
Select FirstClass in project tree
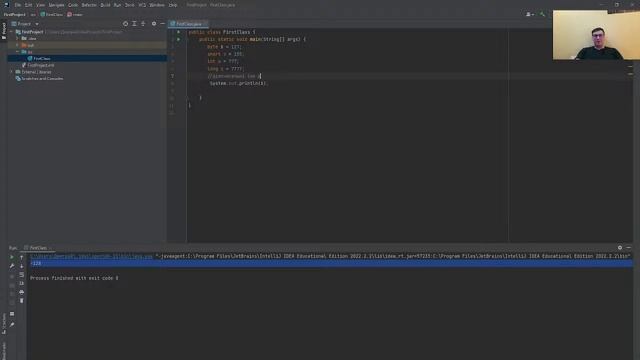click(x=42, y=58)
